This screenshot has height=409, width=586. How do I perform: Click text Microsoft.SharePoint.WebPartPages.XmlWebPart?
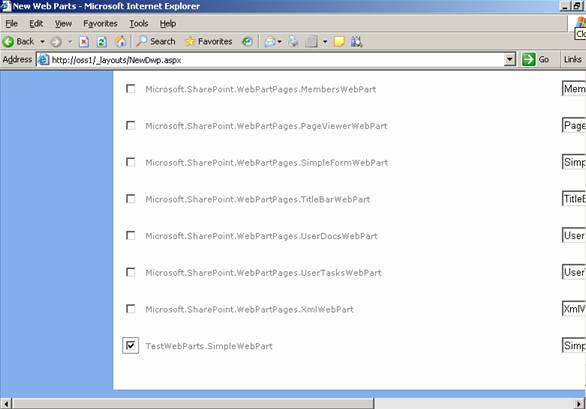(250, 309)
